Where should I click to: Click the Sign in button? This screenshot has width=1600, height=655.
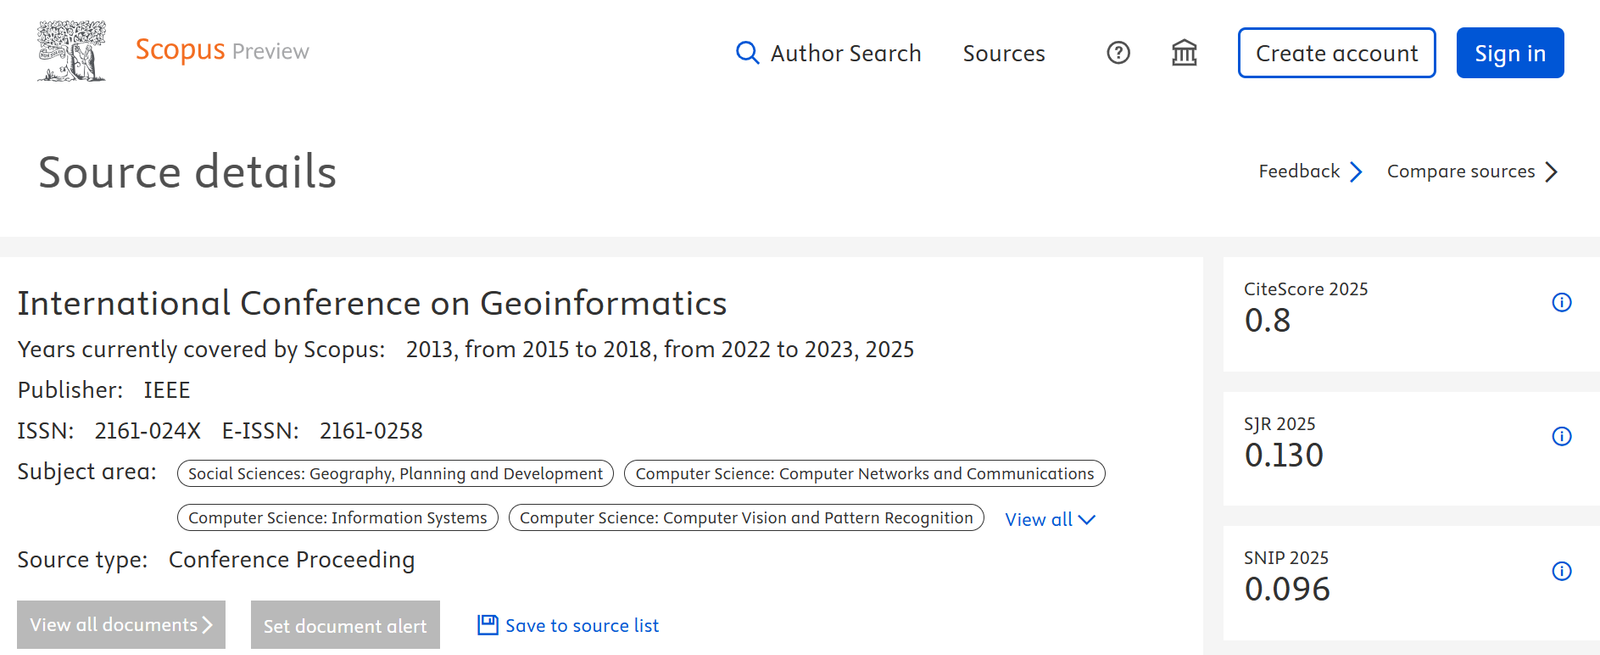[x=1510, y=53]
